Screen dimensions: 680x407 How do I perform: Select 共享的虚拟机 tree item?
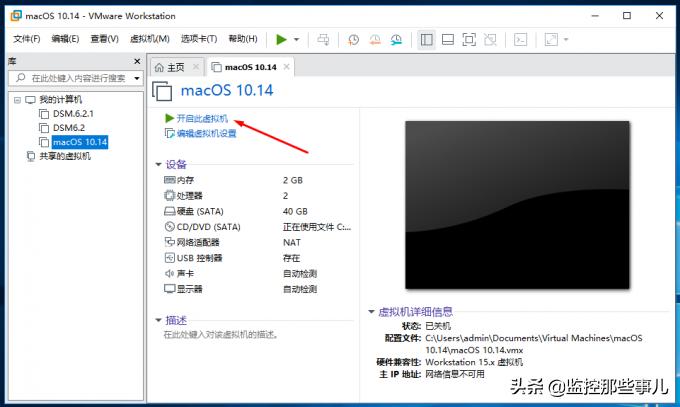click(65, 156)
